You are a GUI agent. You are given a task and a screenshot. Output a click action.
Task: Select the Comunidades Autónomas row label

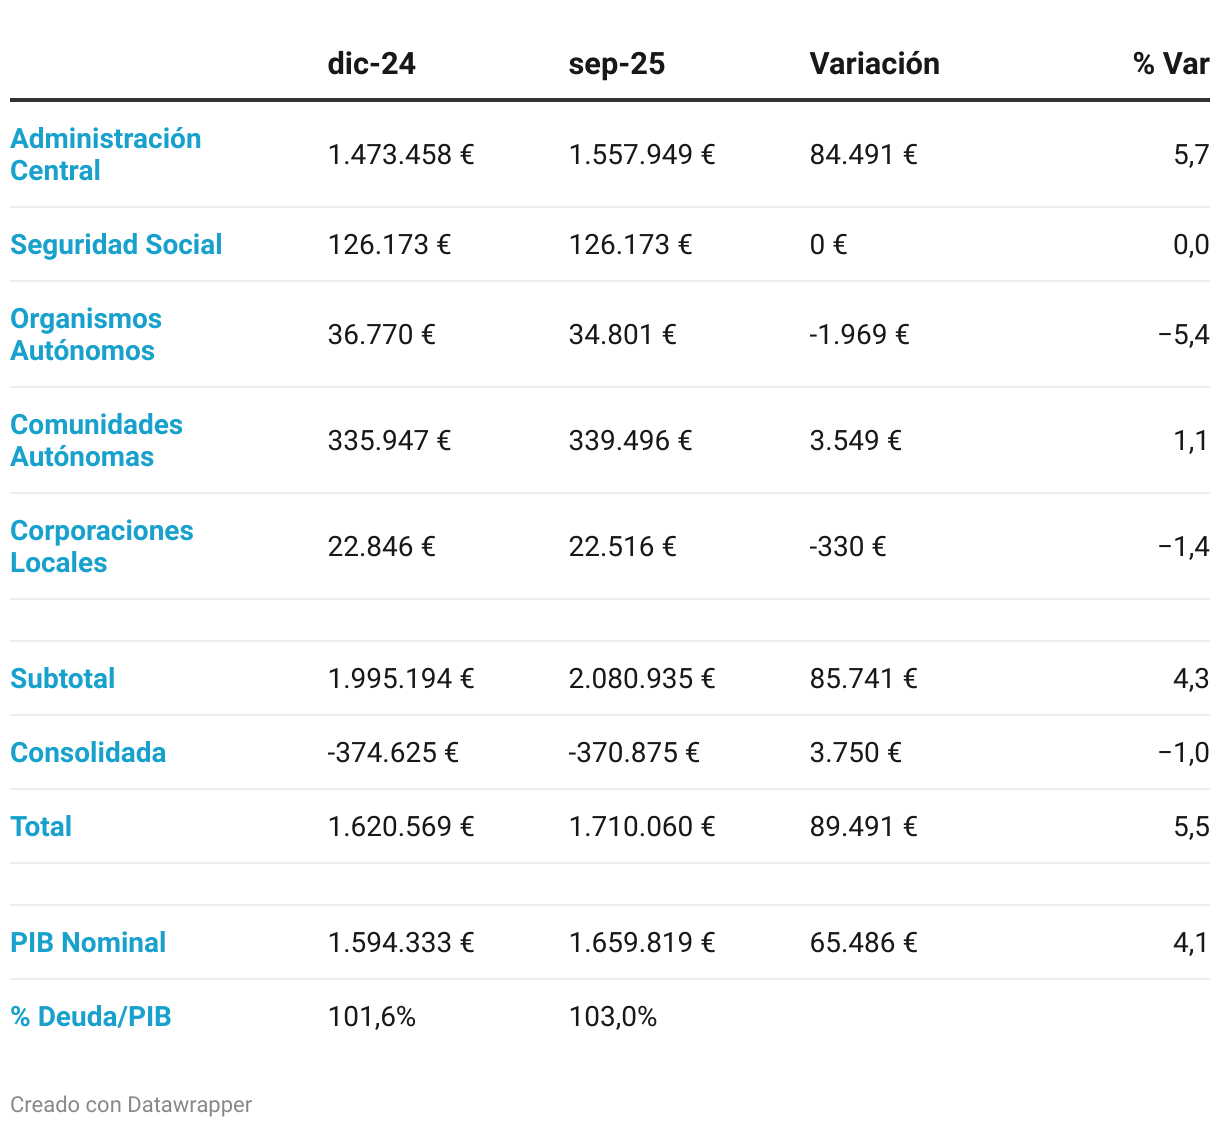96,440
